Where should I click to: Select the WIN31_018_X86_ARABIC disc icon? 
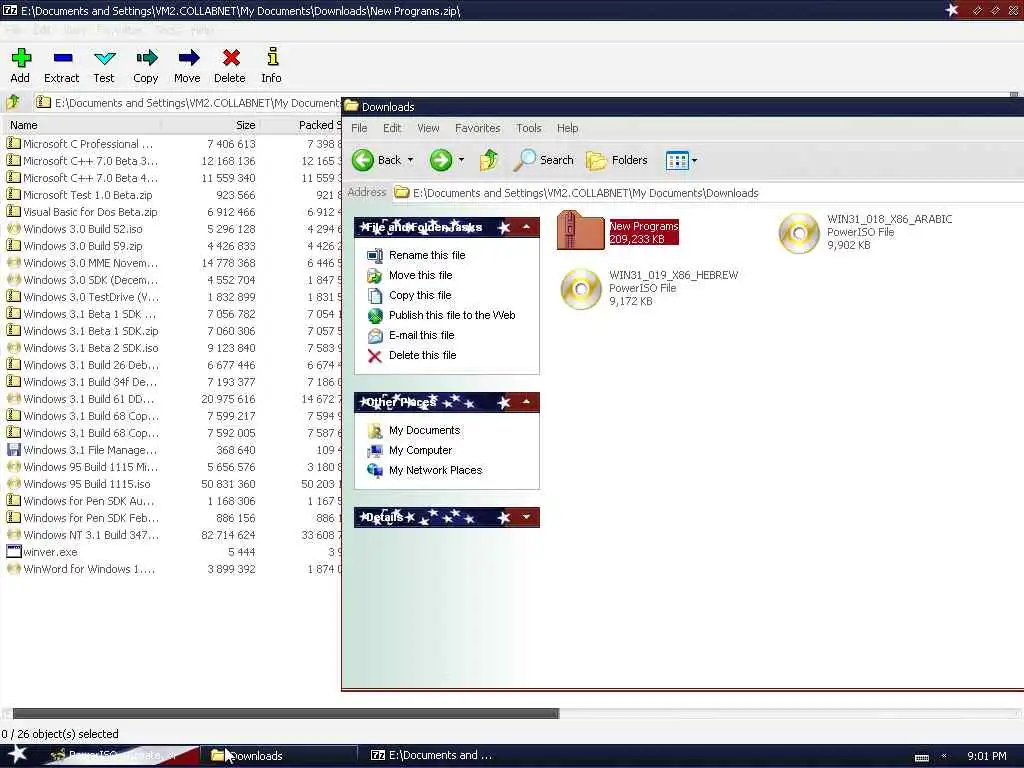pyautogui.click(x=799, y=233)
